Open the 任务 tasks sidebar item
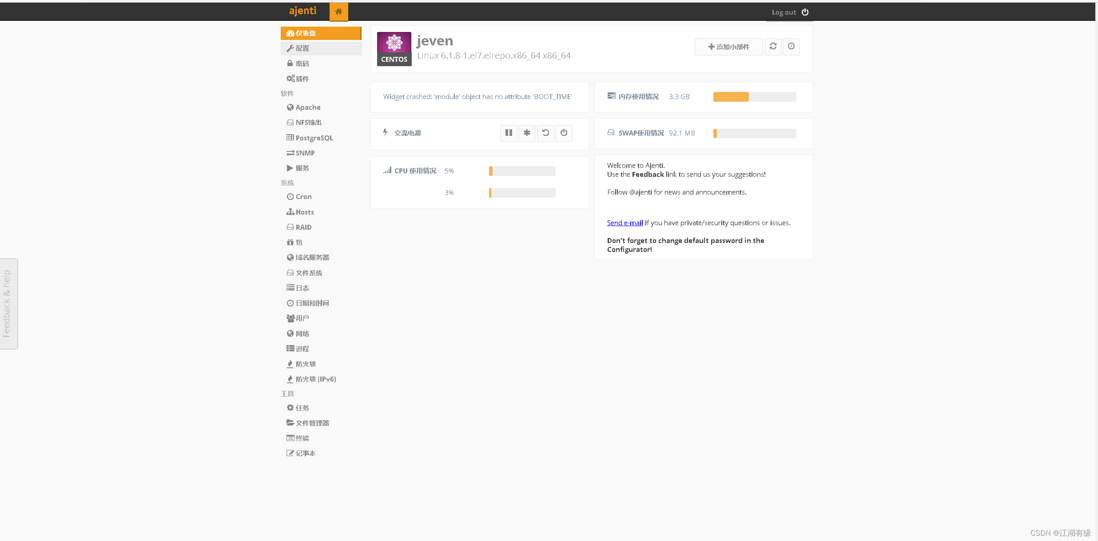The height and width of the screenshot is (541, 1098). [321, 408]
